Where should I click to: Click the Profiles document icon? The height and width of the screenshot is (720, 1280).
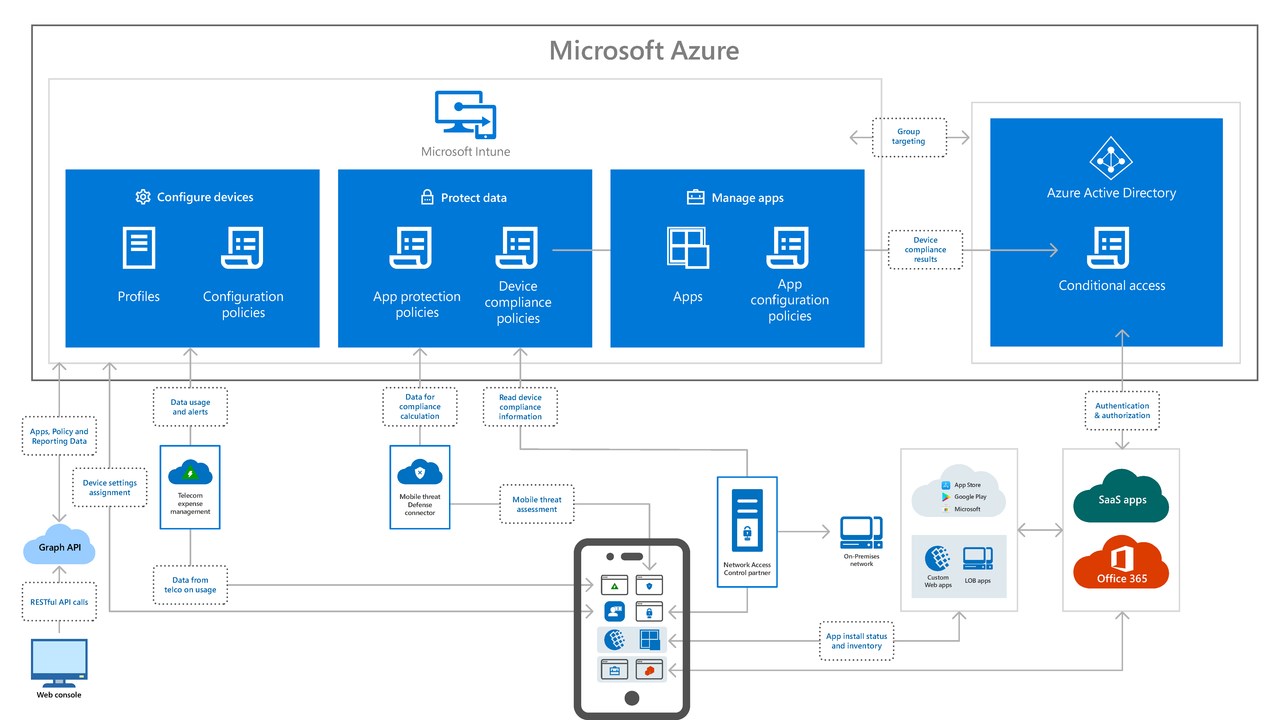[139, 248]
